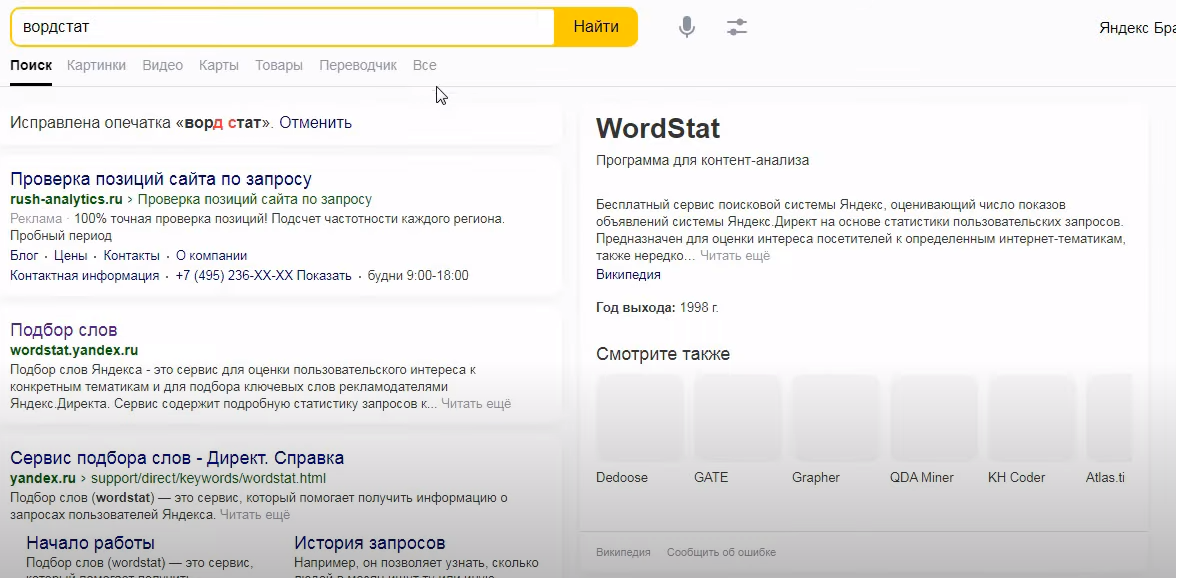The width and height of the screenshot is (1181, 578).
Task: Click the microphone voice search icon
Action: (x=686, y=27)
